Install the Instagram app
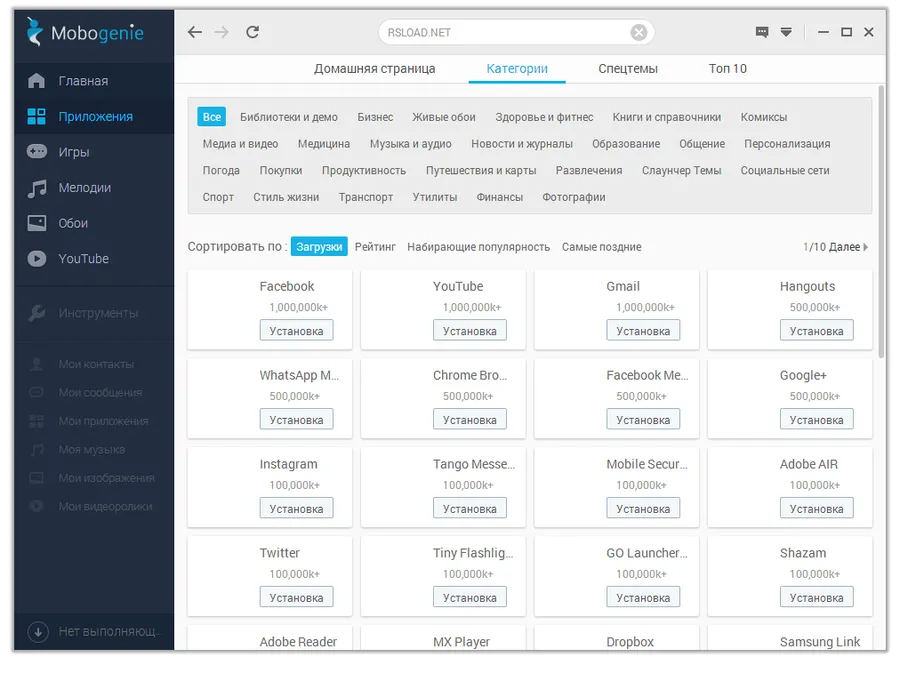The image size is (900, 673). click(x=296, y=508)
